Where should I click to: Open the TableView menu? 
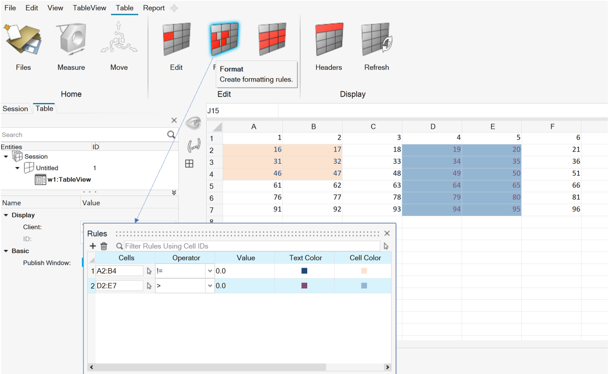coord(89,8)
